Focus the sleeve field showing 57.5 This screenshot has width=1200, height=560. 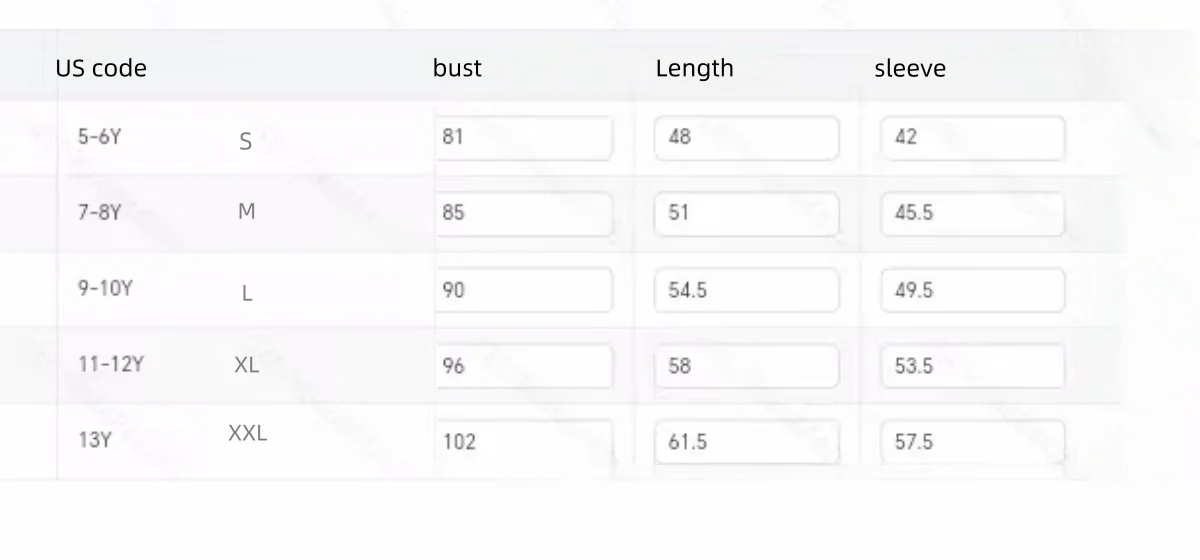pos(972,441)
